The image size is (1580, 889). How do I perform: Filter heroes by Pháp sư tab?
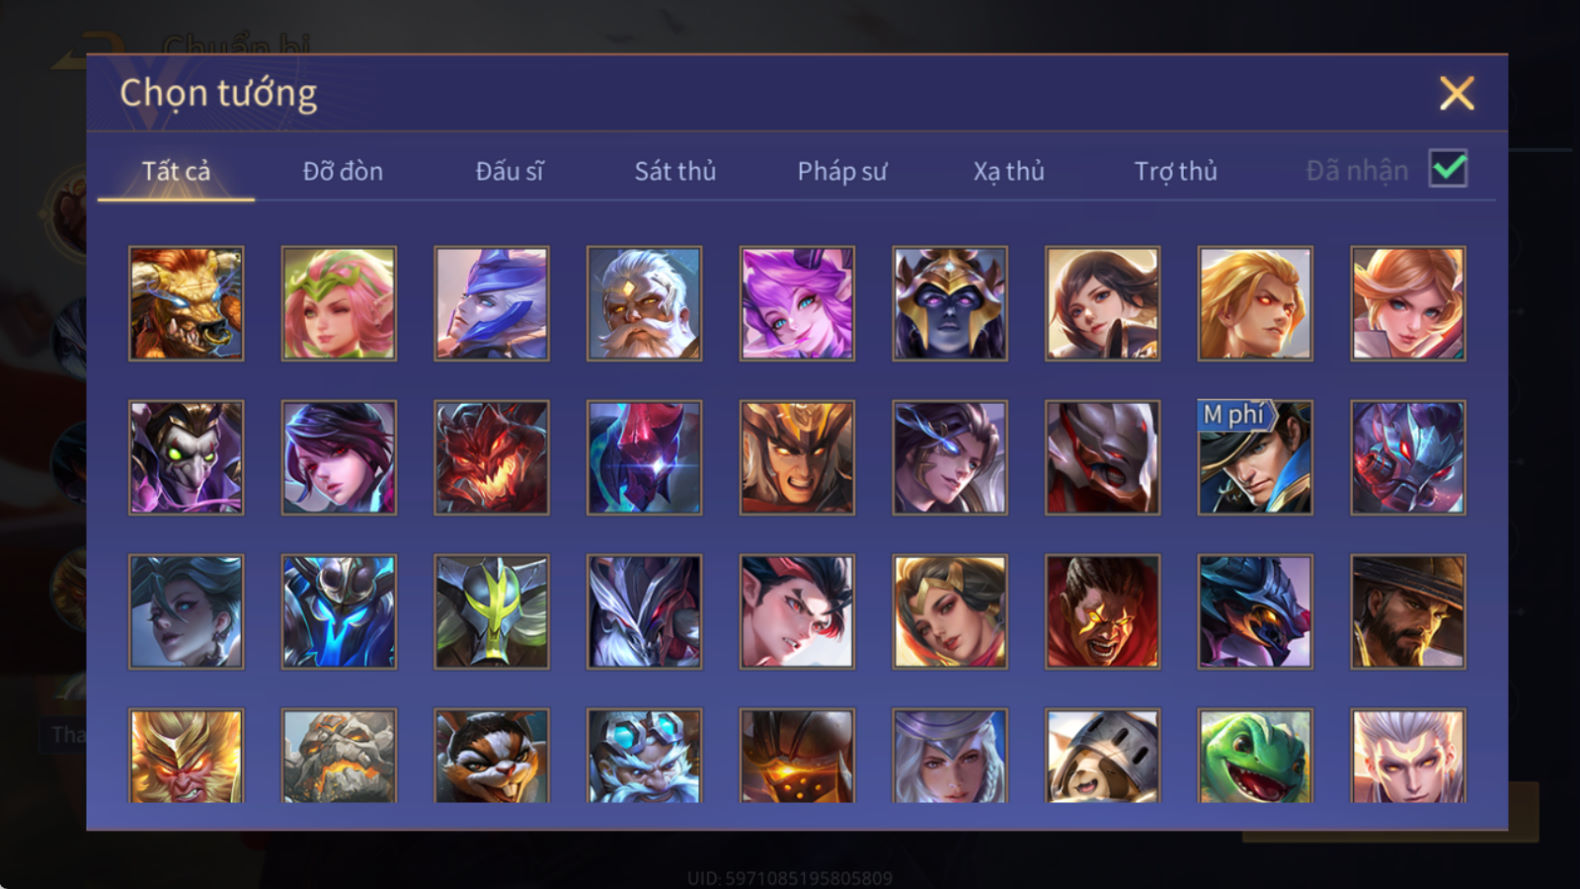(x=842, y=171)
